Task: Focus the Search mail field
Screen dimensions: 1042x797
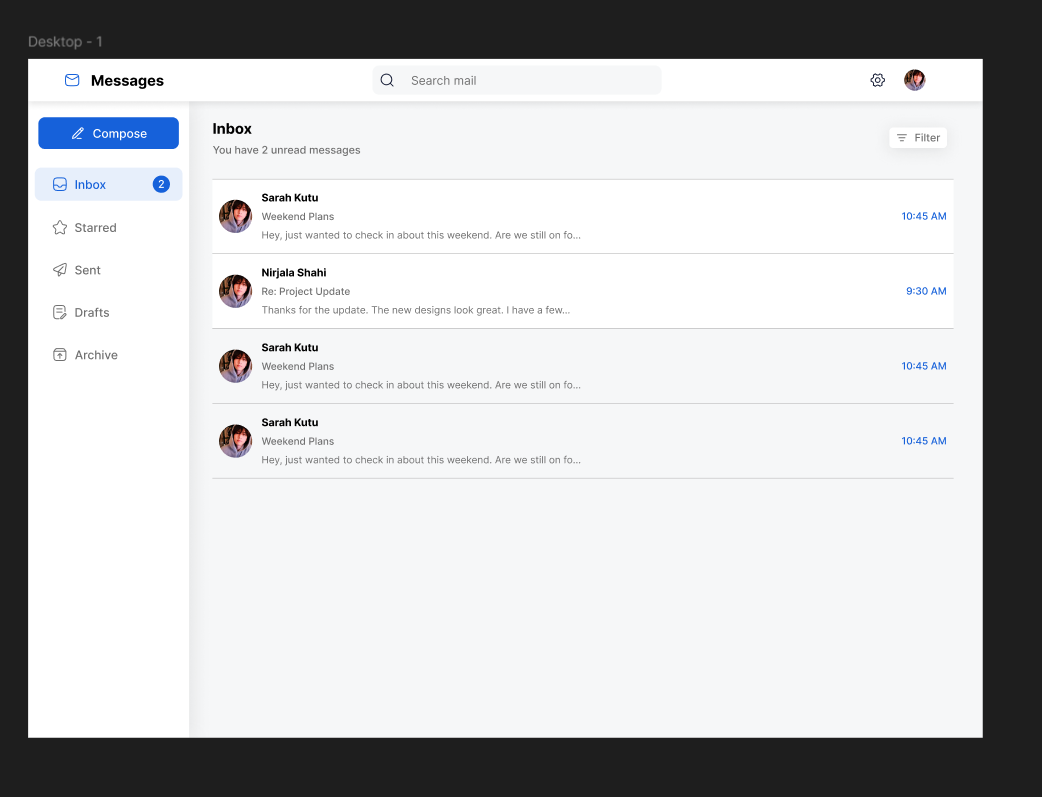Action: [517, 80]
